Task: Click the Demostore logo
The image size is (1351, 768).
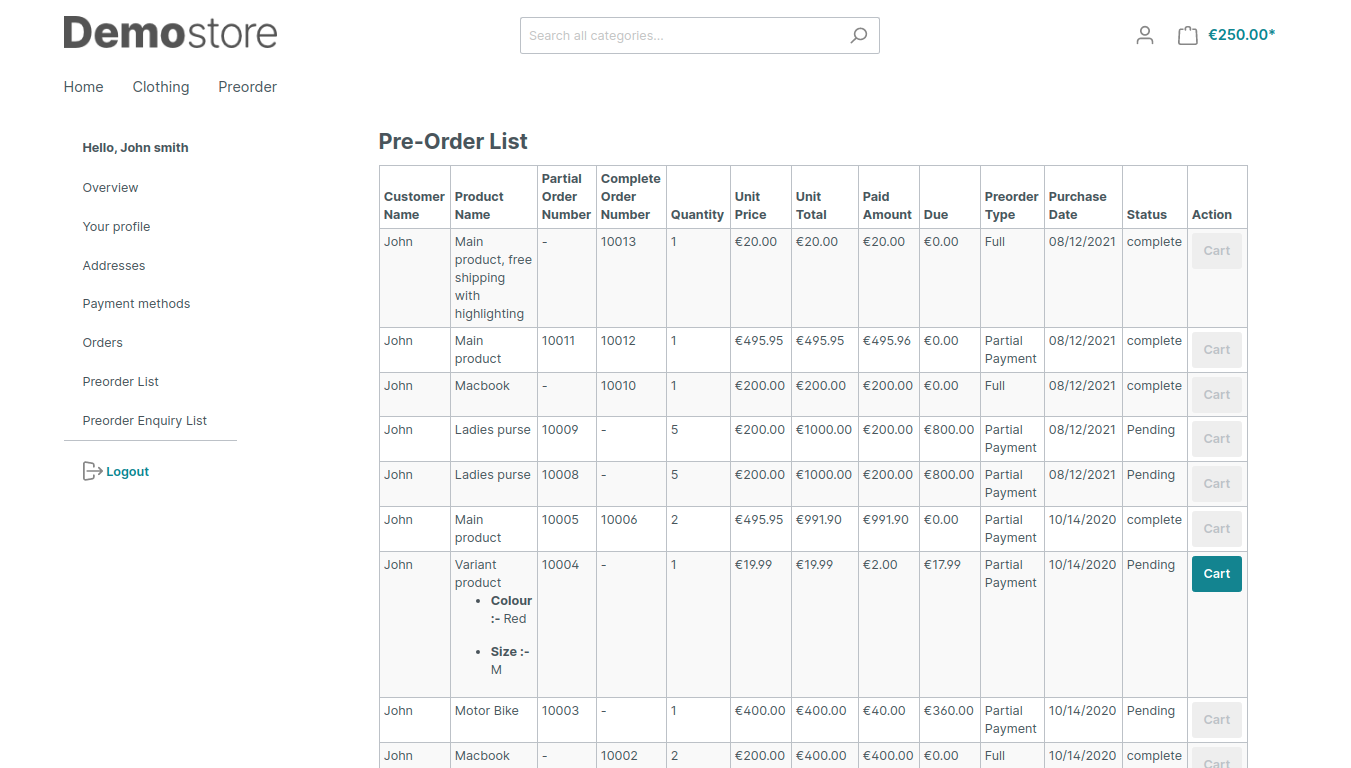Action: 170,33
